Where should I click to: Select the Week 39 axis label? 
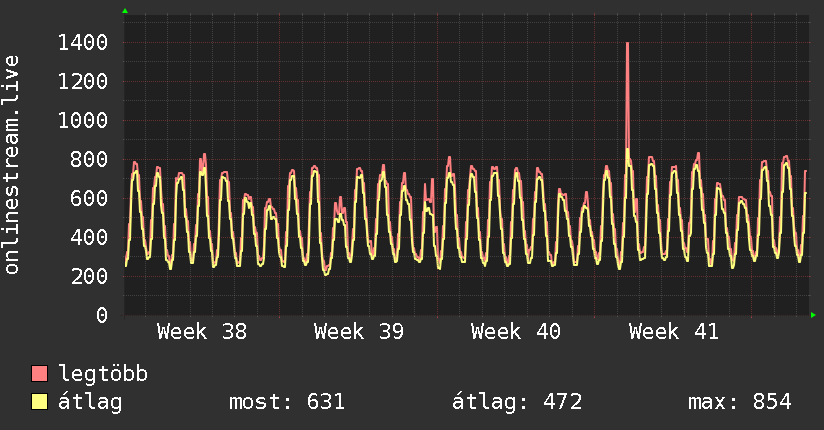pyautogui.click(x=359, y=332)
